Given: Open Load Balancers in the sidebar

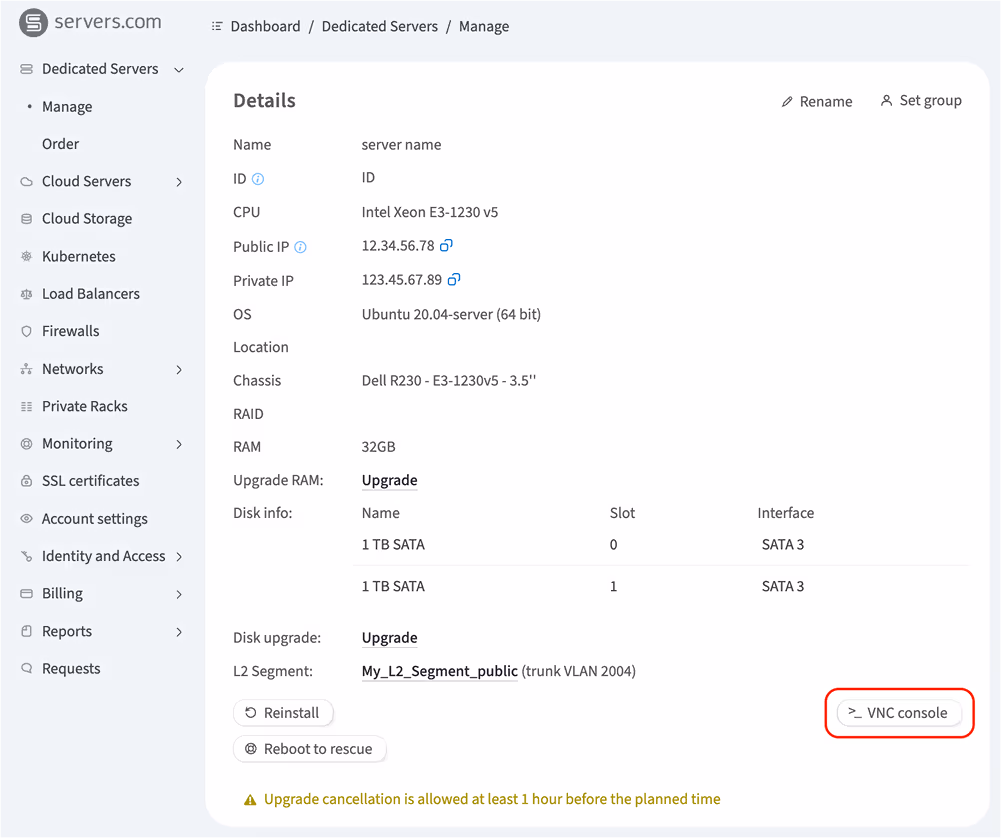Looking at the screenshot, I should click(91, 294).
